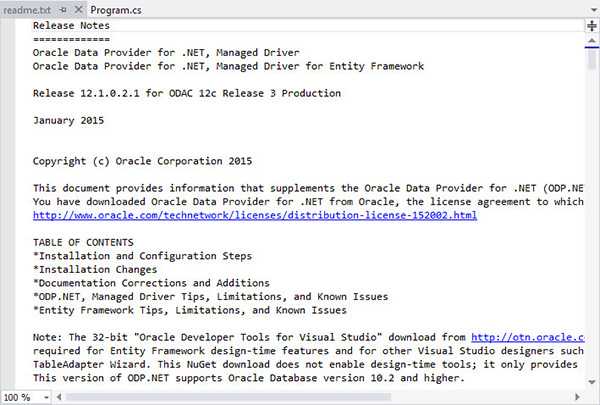Image resolution: width=600 pixels, height=405 pixels.
Task: Click the horizontal scrollbar right arrow
Action: point(577,397)
